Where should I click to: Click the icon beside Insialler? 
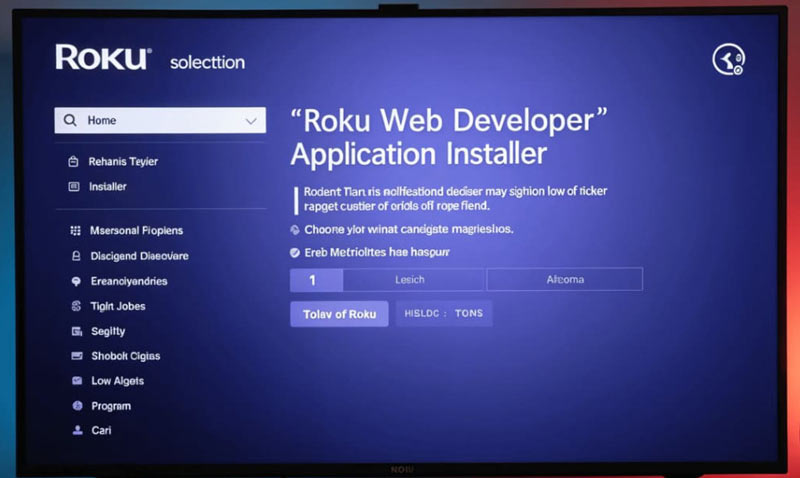[74, 187]
